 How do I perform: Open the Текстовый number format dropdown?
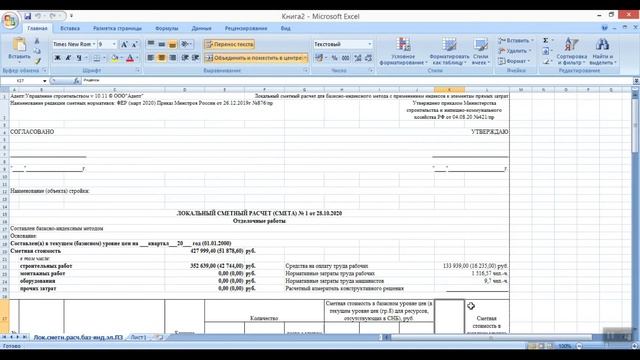370,44
